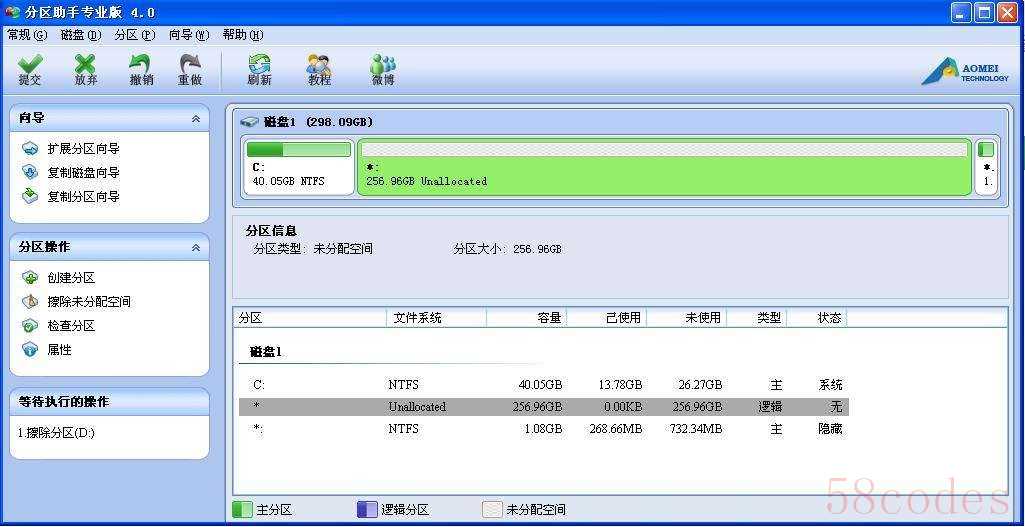
Task: Launch 扩展分区向导 from the sidebar
Action: click(83, 149)
